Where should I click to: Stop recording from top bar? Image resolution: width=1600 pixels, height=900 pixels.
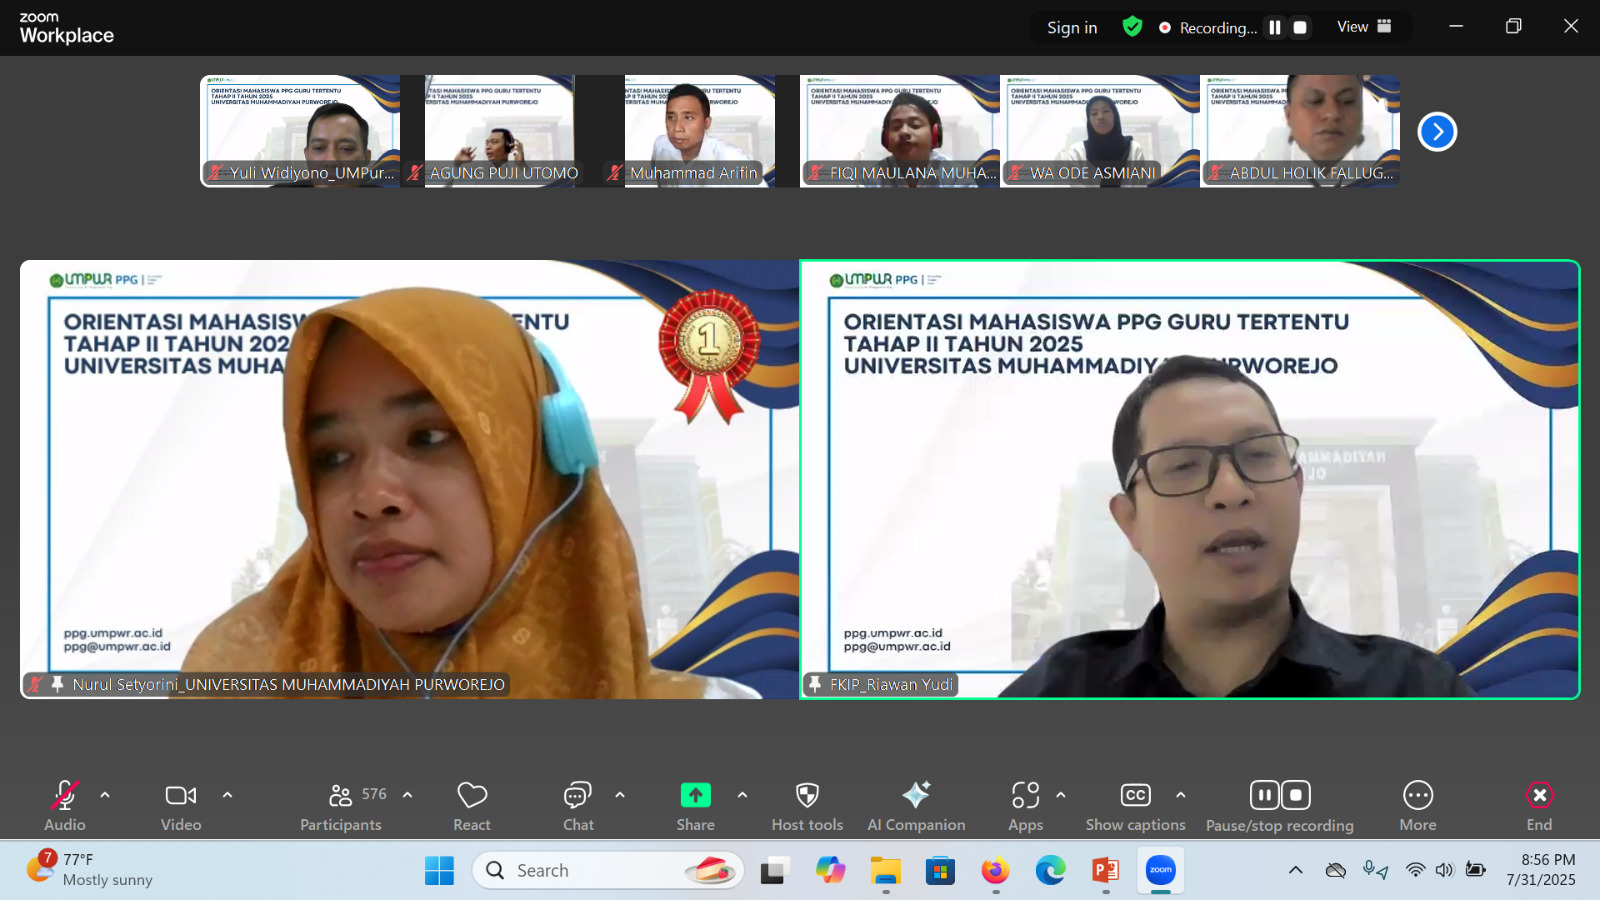[1300, 28]
